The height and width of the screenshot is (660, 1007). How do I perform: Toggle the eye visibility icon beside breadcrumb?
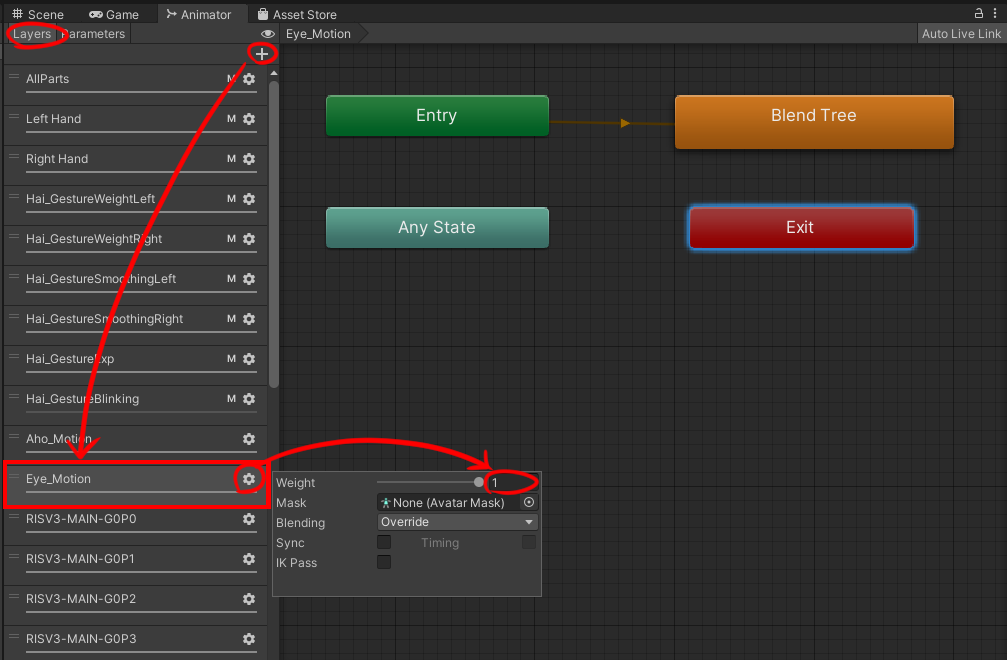pos(268,34)
